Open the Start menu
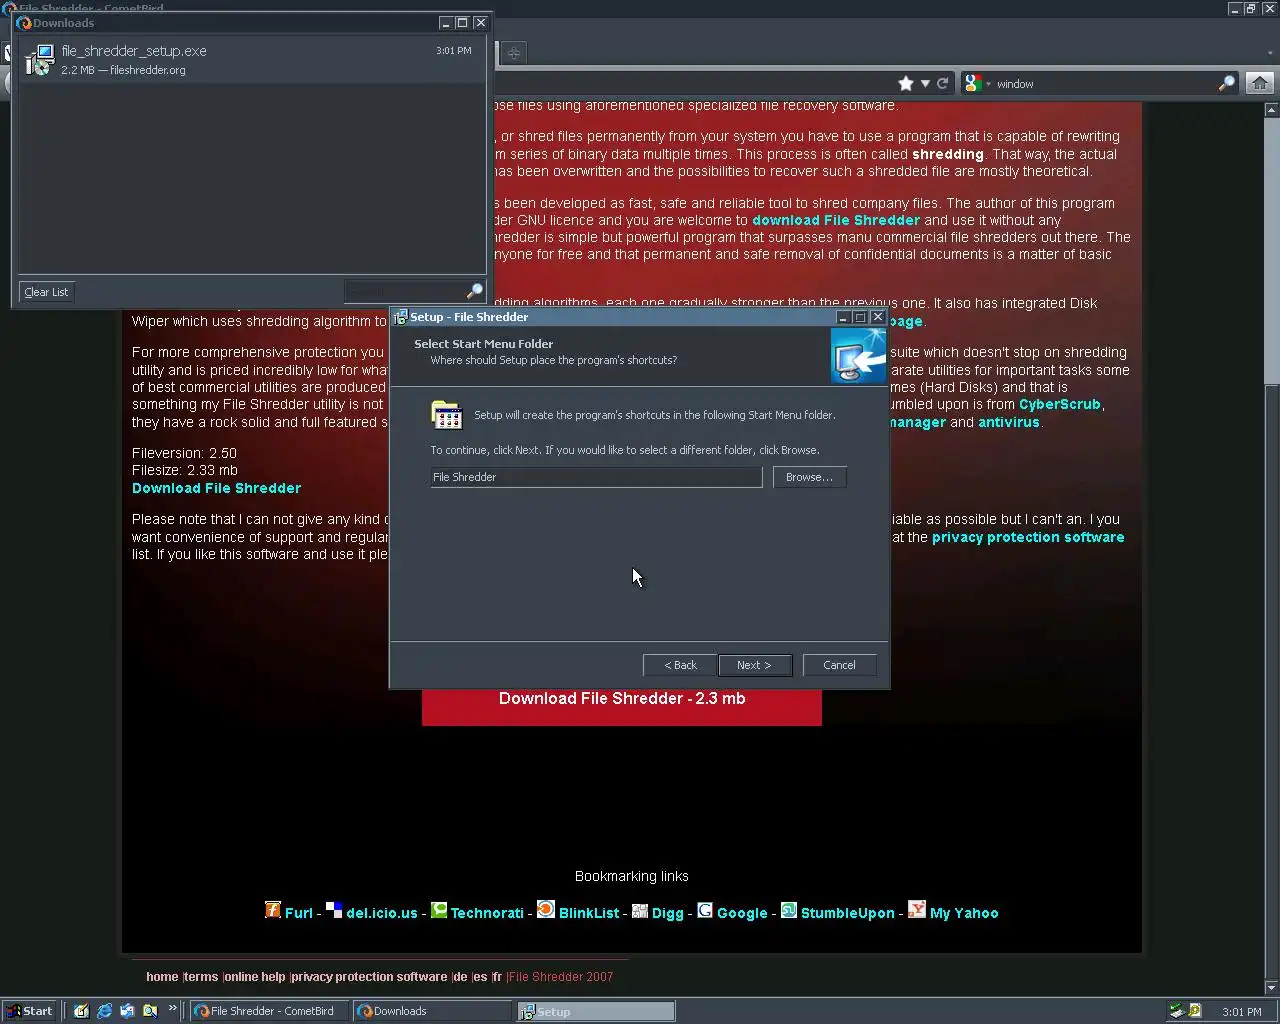The width and height of the screenshot is (1280, 1024). tap(29, 1011)
